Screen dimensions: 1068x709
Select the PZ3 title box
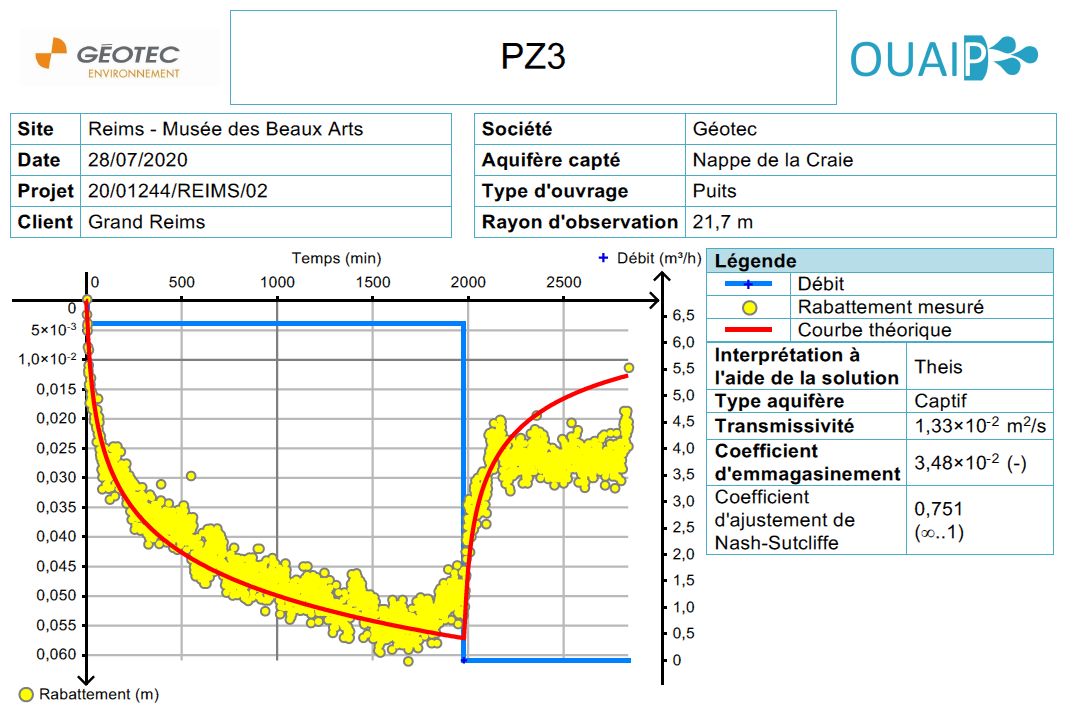pyautogui.click(x=533, y=57)
